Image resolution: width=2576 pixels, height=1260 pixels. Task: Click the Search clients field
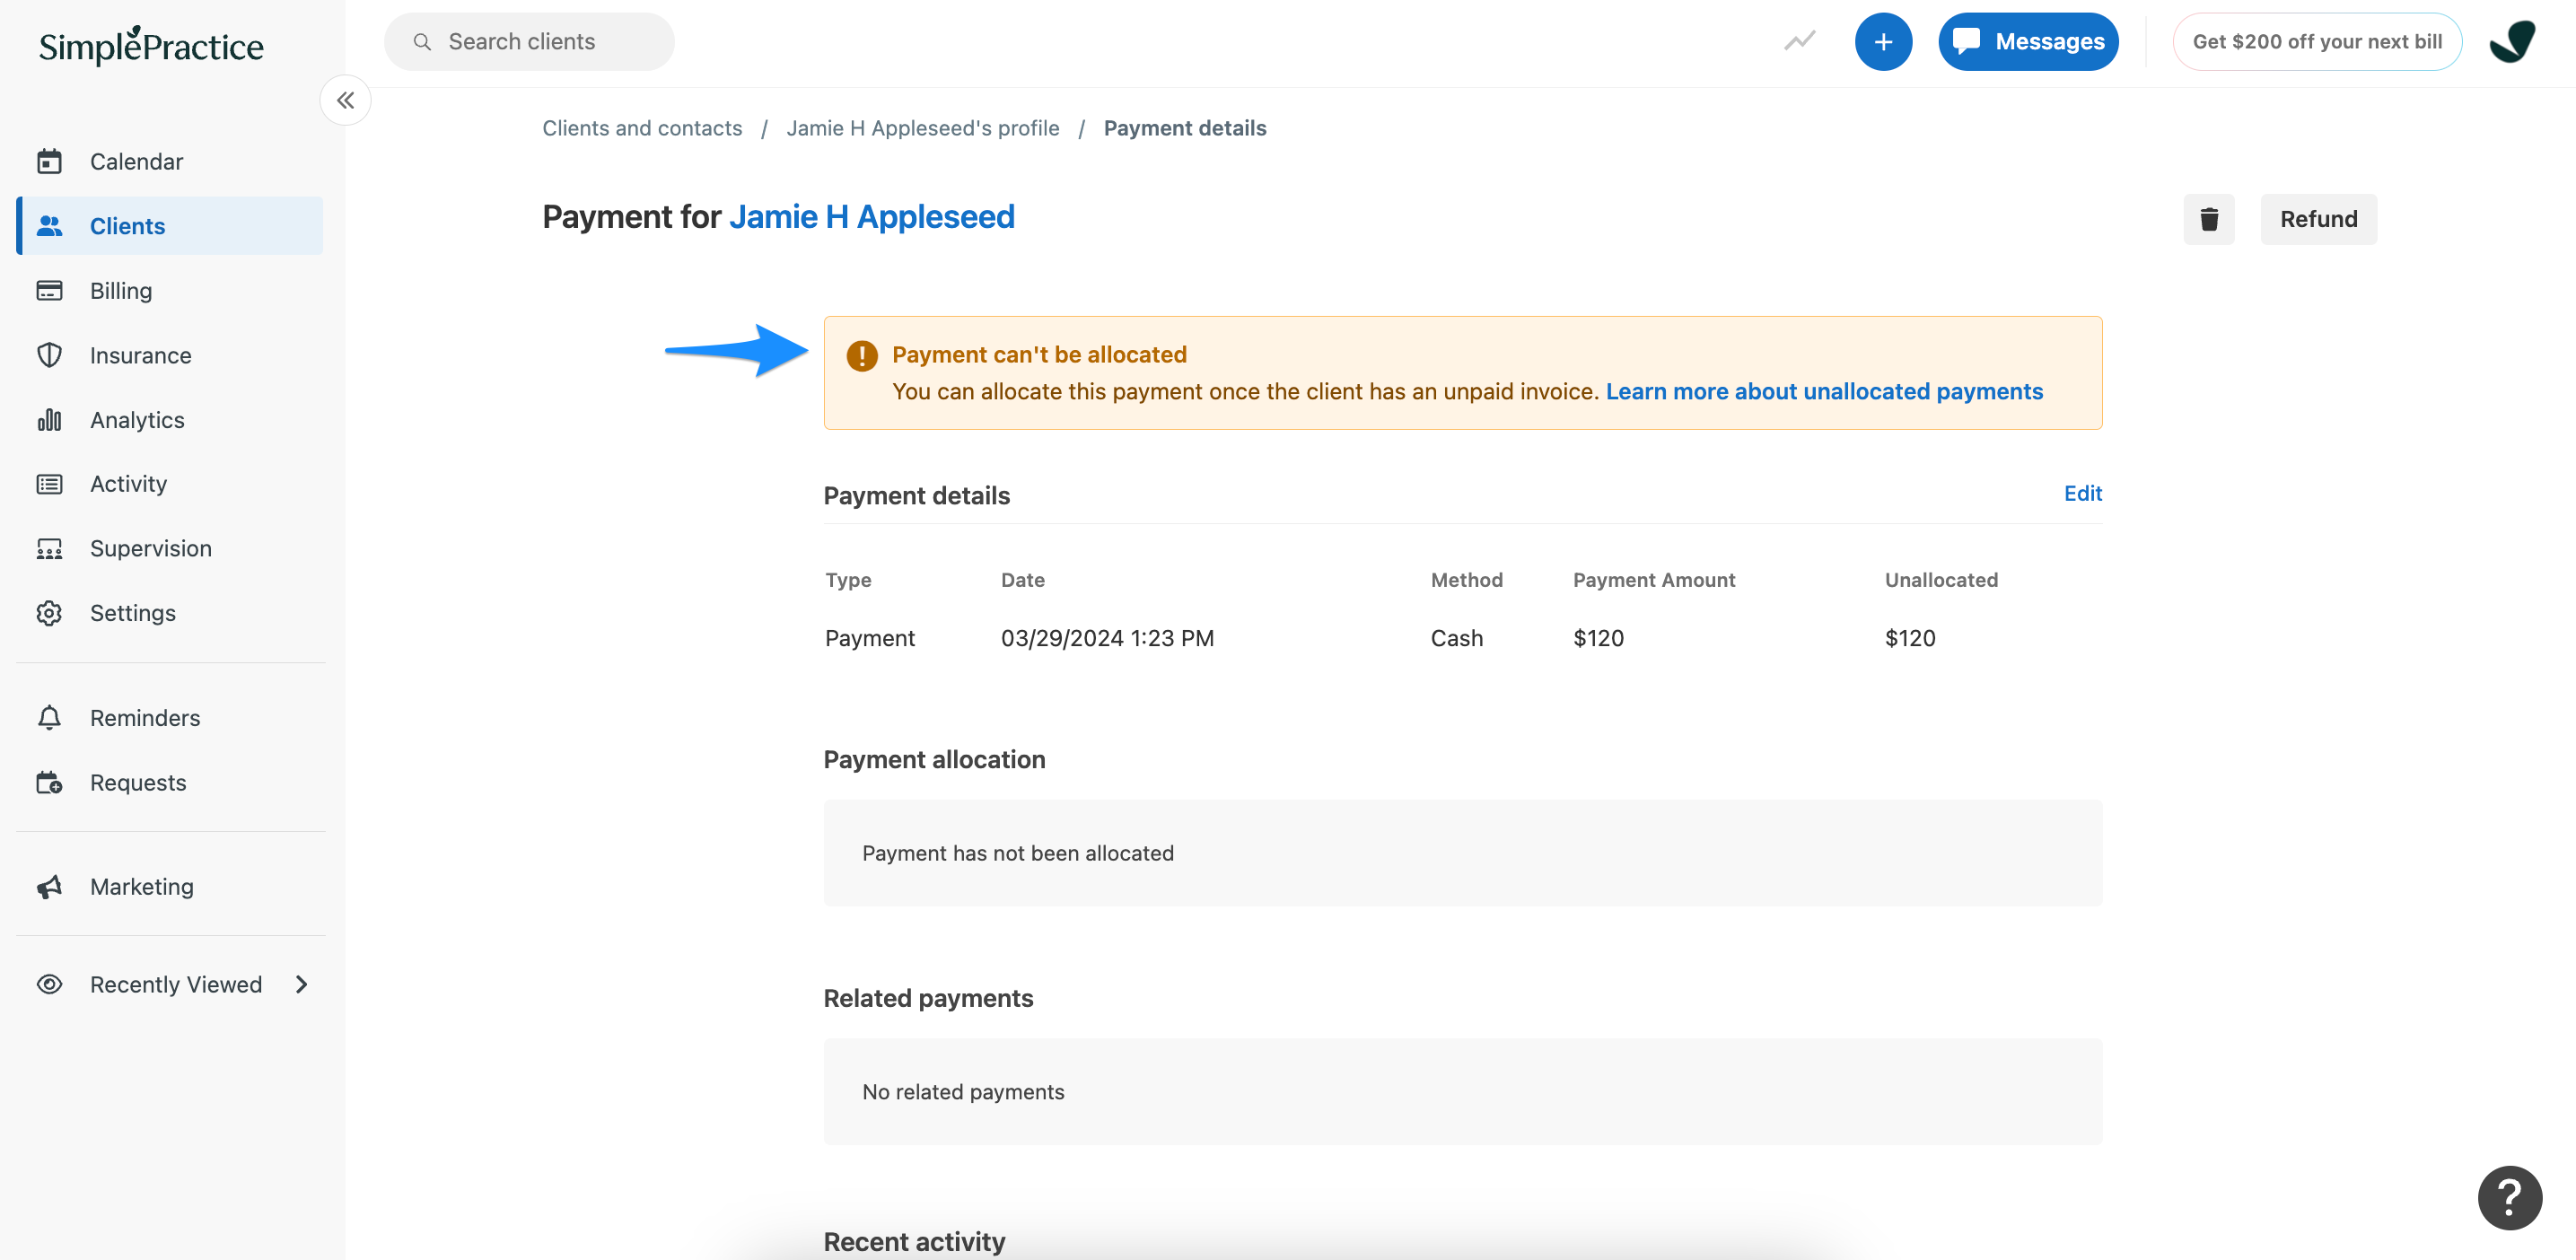(529, 41)
